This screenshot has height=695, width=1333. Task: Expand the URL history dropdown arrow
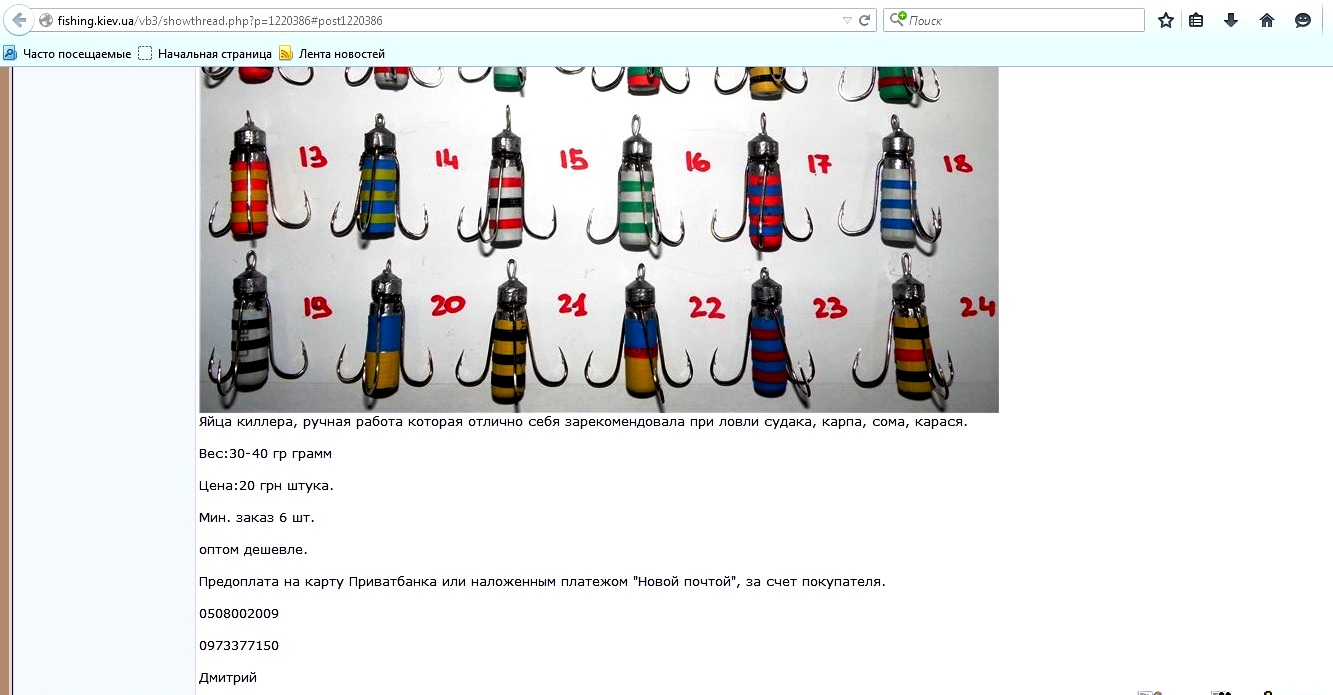coord(847,20)
